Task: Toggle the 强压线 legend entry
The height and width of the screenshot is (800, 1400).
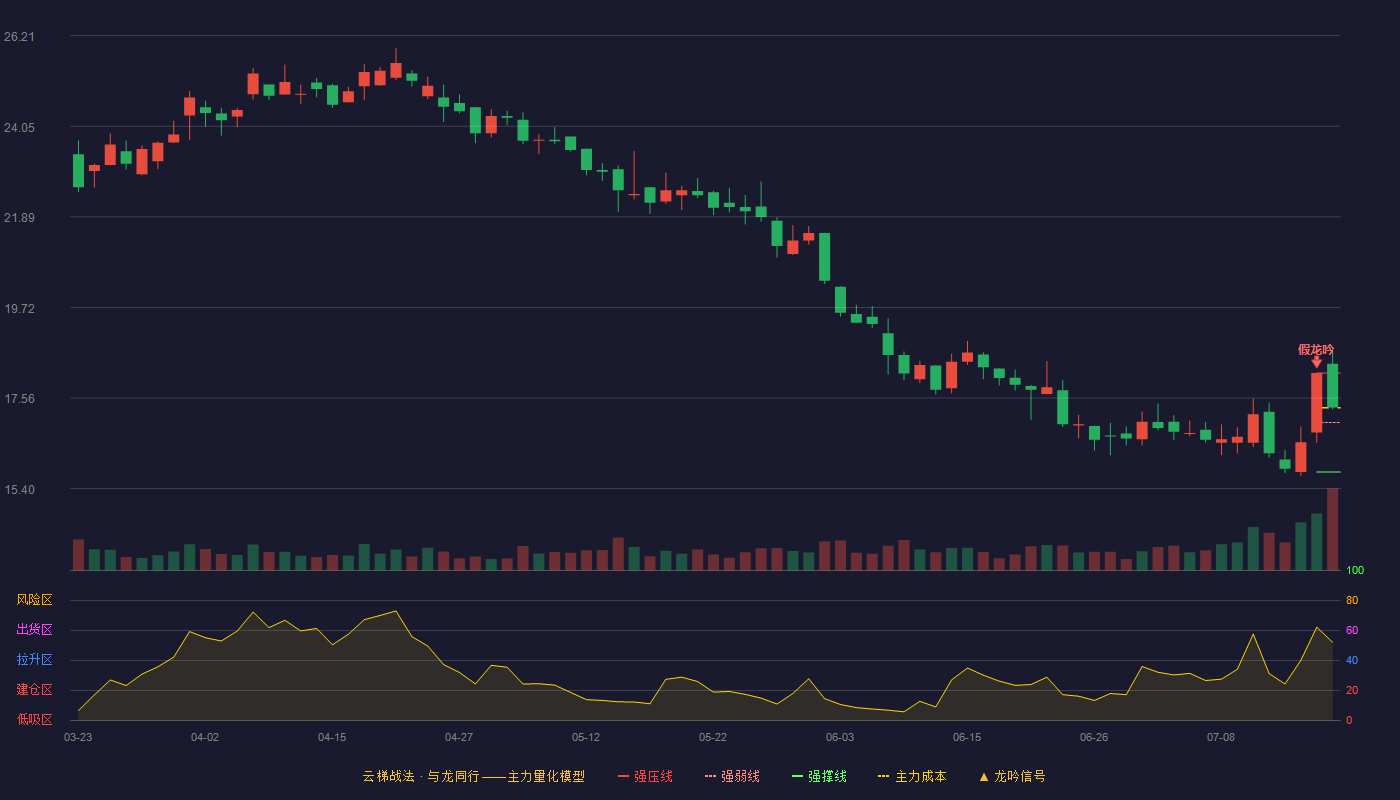Action: pyautogui.click(x=645, y=776)
